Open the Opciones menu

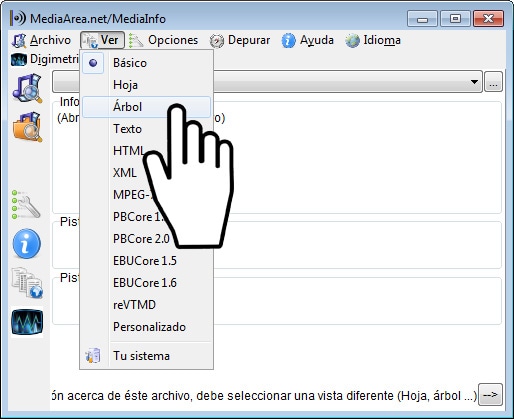click(164, 40)
